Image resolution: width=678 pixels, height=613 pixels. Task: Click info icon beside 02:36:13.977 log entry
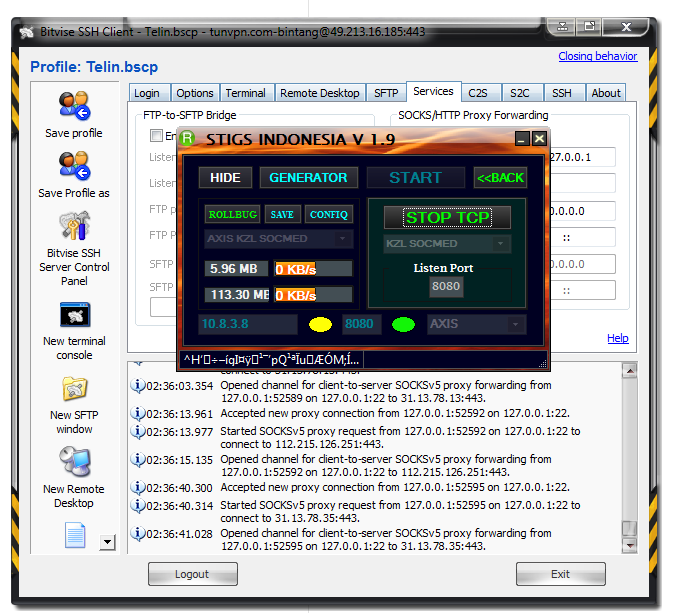138,431
